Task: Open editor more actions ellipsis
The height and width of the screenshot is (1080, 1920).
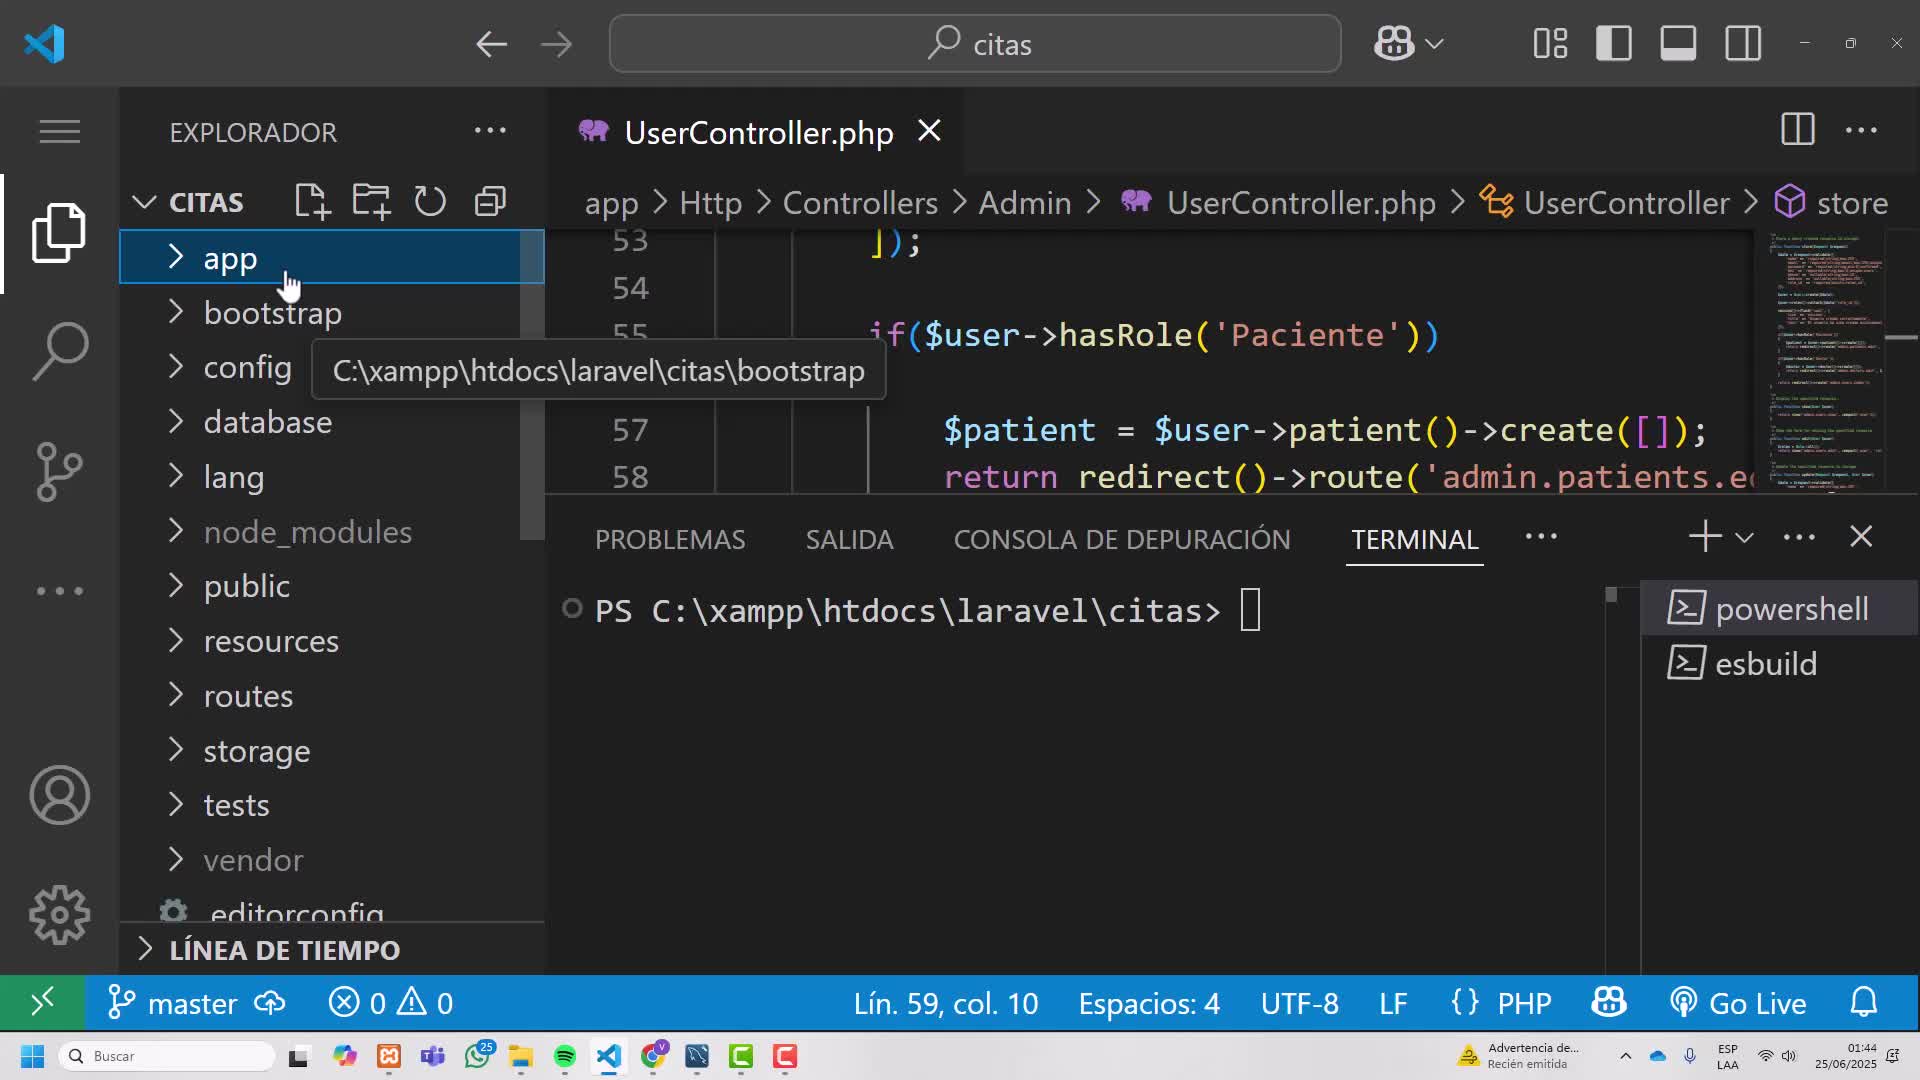Action: 1861,130
